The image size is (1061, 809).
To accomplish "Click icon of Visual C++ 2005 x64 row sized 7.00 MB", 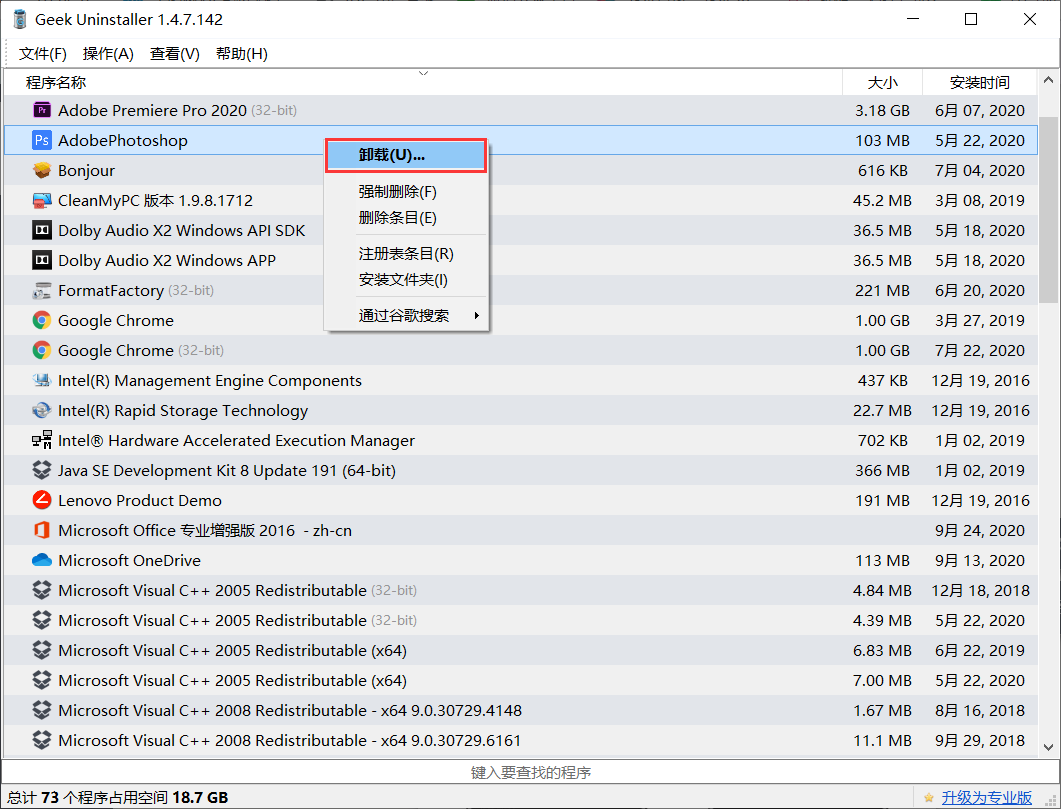I will pos(42,680).
